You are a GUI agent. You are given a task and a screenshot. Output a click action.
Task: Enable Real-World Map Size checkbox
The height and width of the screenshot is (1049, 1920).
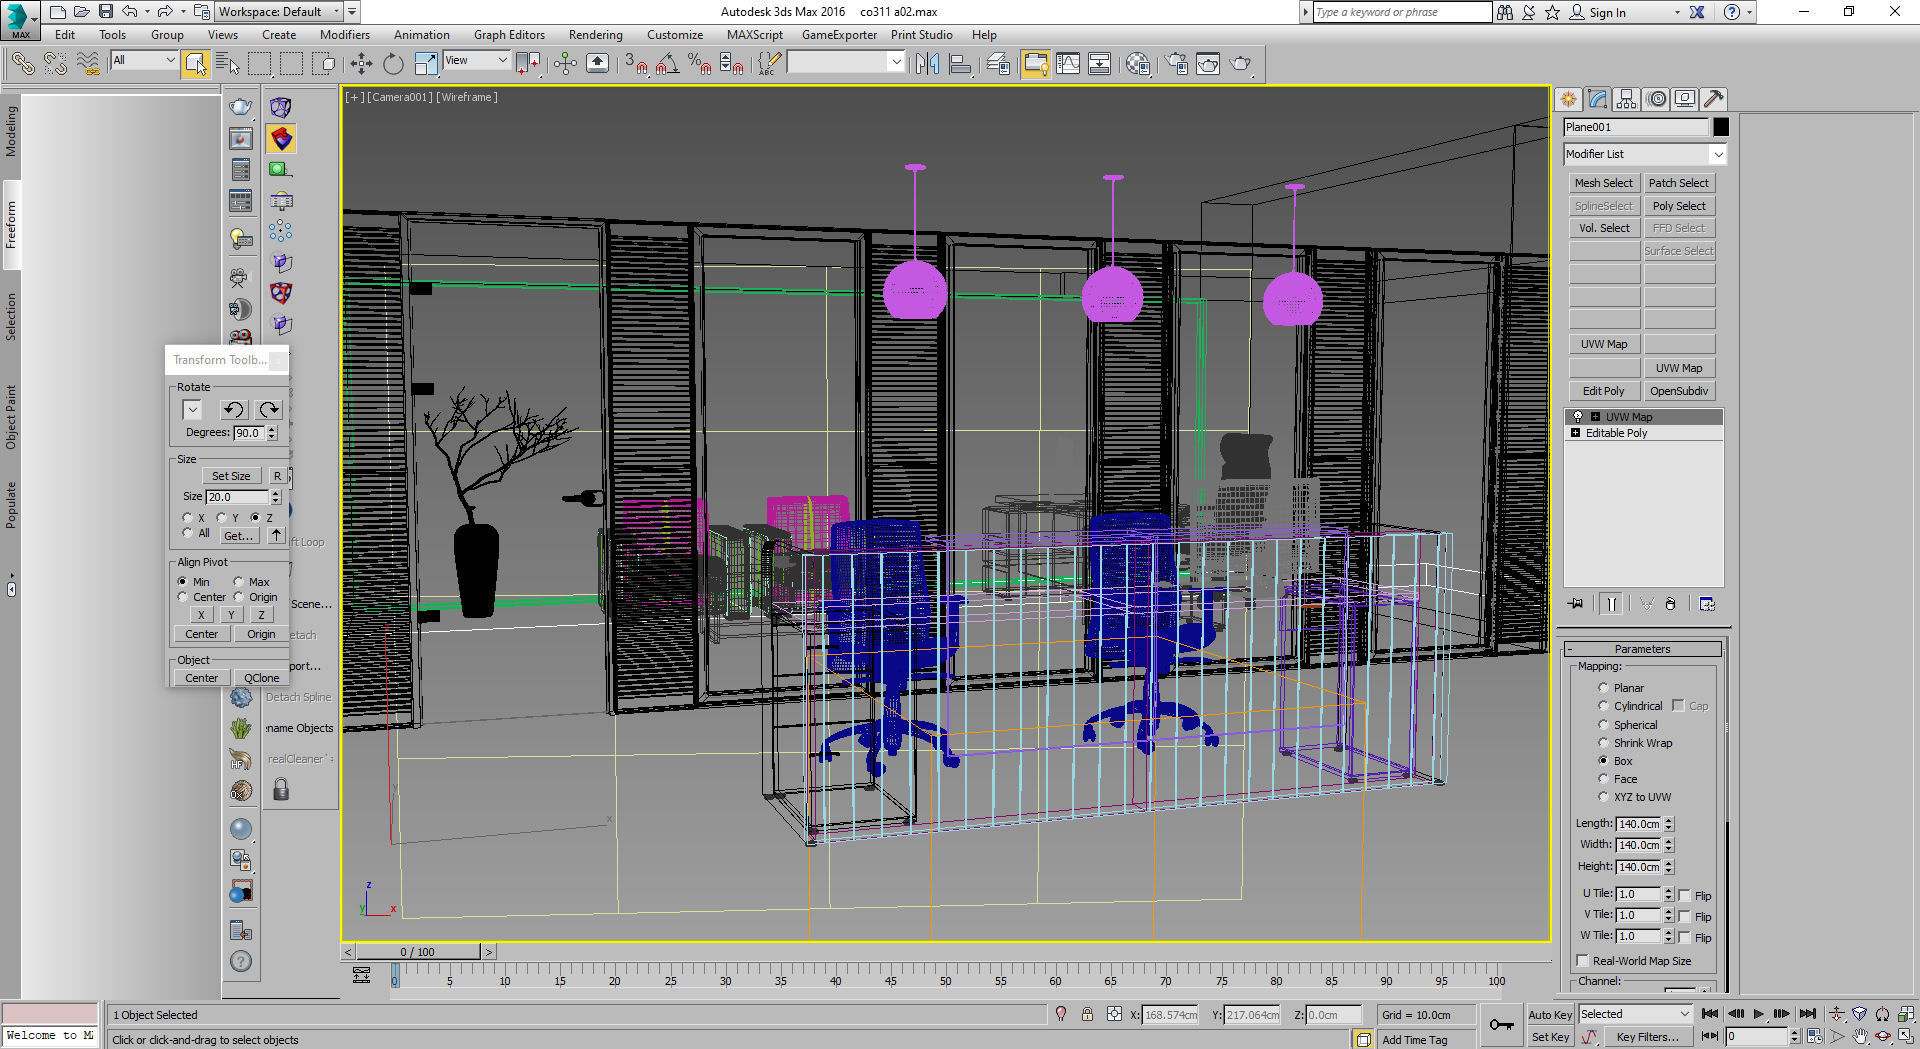click(1583, 961)
